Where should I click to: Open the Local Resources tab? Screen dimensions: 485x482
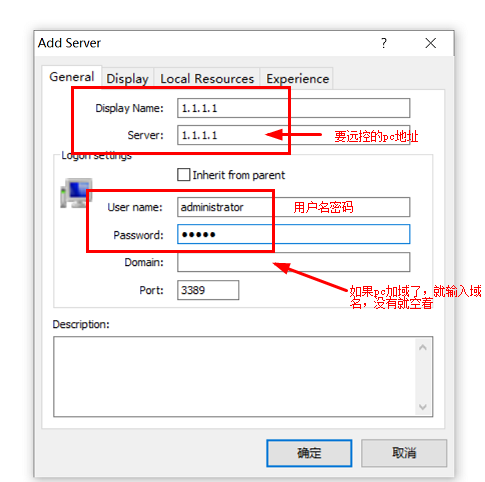[x=207, y=79]
